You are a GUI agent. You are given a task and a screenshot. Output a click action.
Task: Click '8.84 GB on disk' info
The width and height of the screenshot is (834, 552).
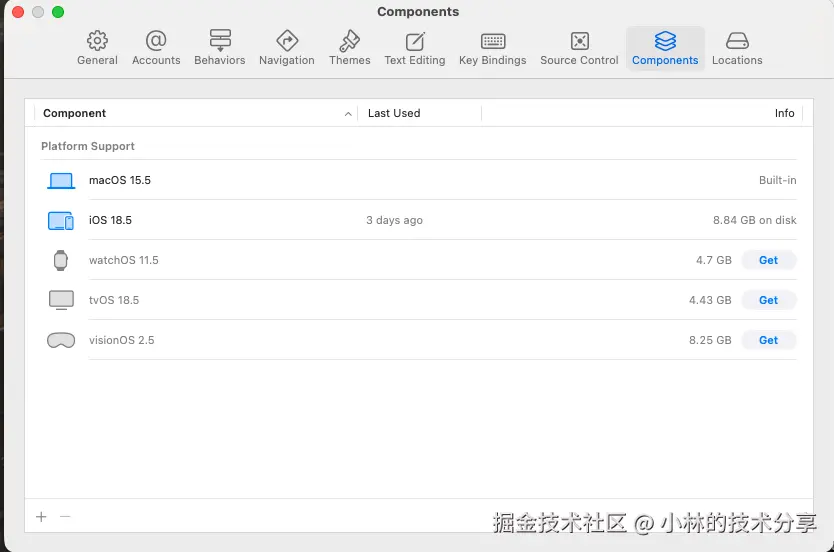[755, 220]
